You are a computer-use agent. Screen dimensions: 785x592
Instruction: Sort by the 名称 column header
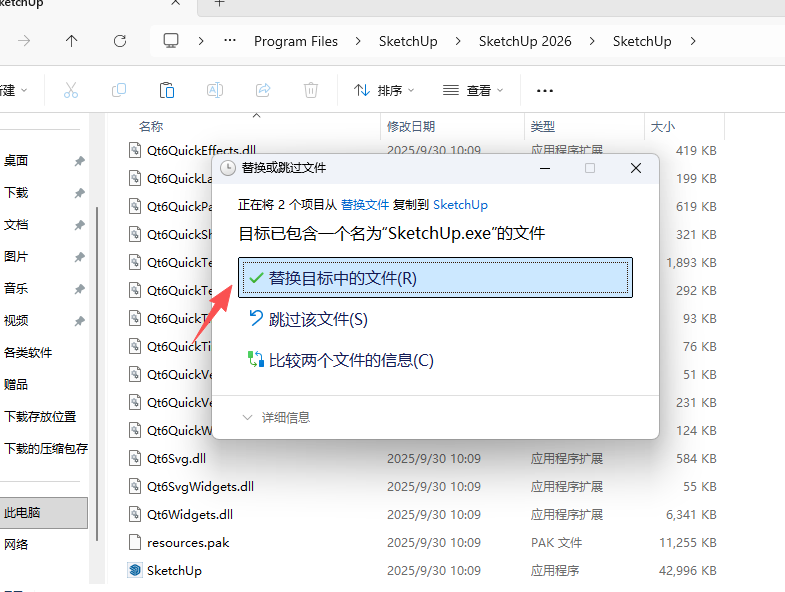(x=151, y=126)
